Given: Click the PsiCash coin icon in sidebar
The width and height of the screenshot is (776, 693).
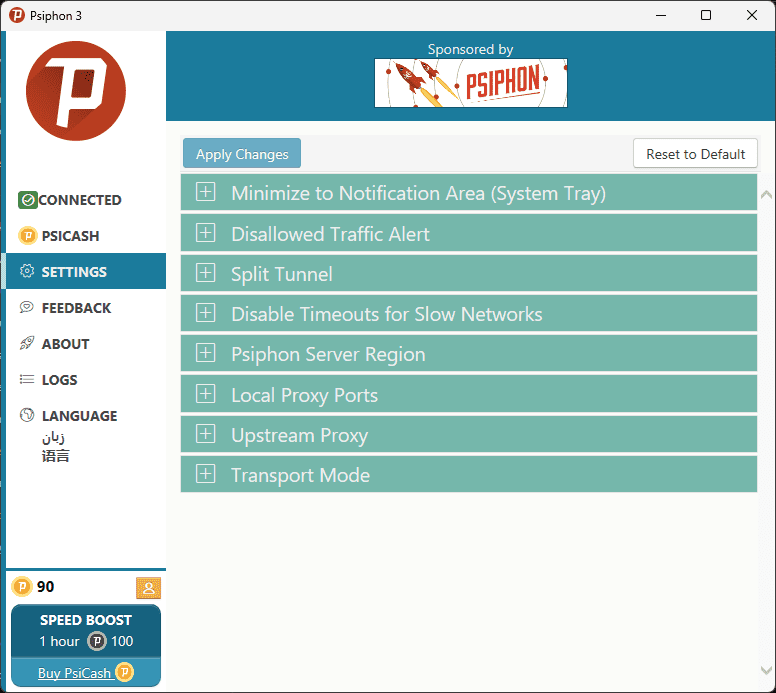Looking at the screenshot, I should (28, 236).
